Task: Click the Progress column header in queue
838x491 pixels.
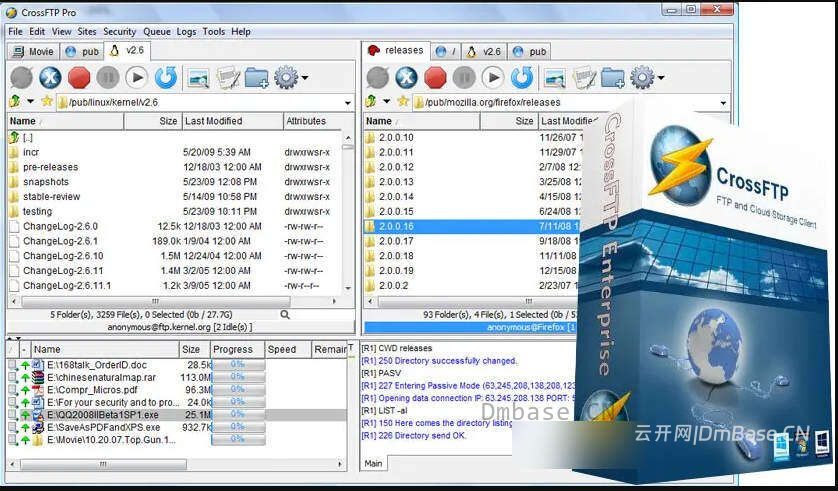Action: pyautogui.click(x=237, y=349)
